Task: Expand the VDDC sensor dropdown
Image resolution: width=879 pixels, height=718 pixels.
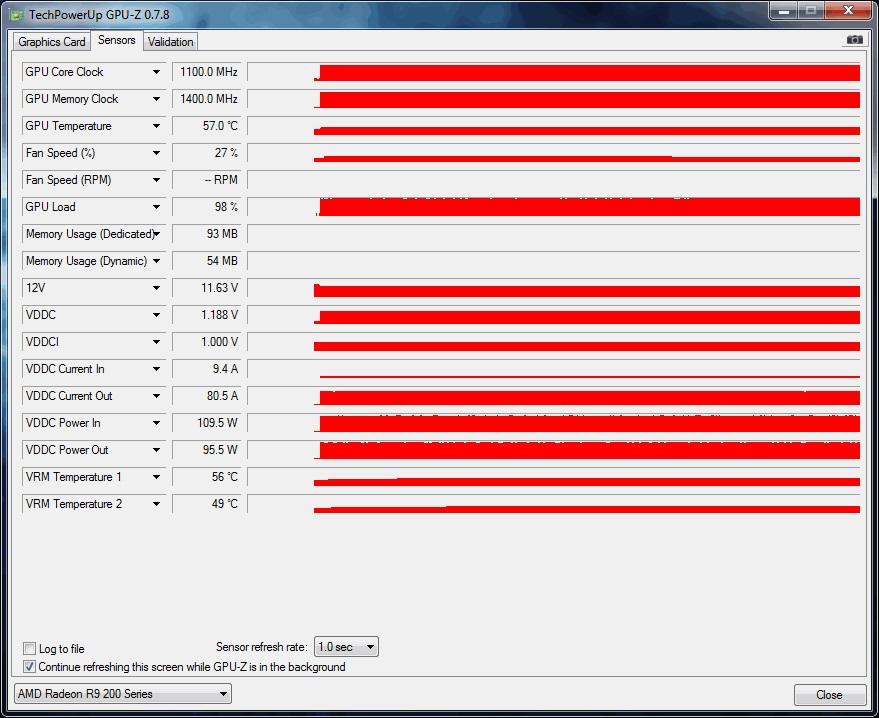Action: click(156, 315)
